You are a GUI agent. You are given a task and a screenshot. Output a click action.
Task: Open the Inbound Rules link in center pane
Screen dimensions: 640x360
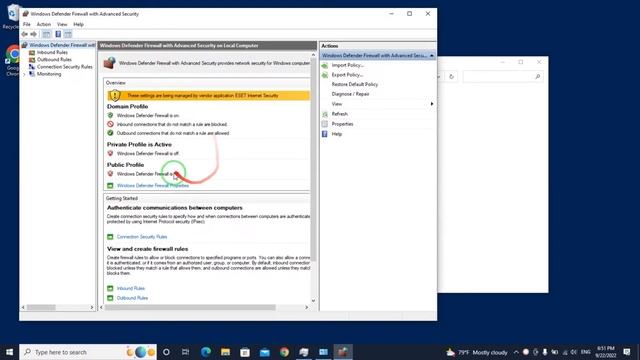[131, 288]
